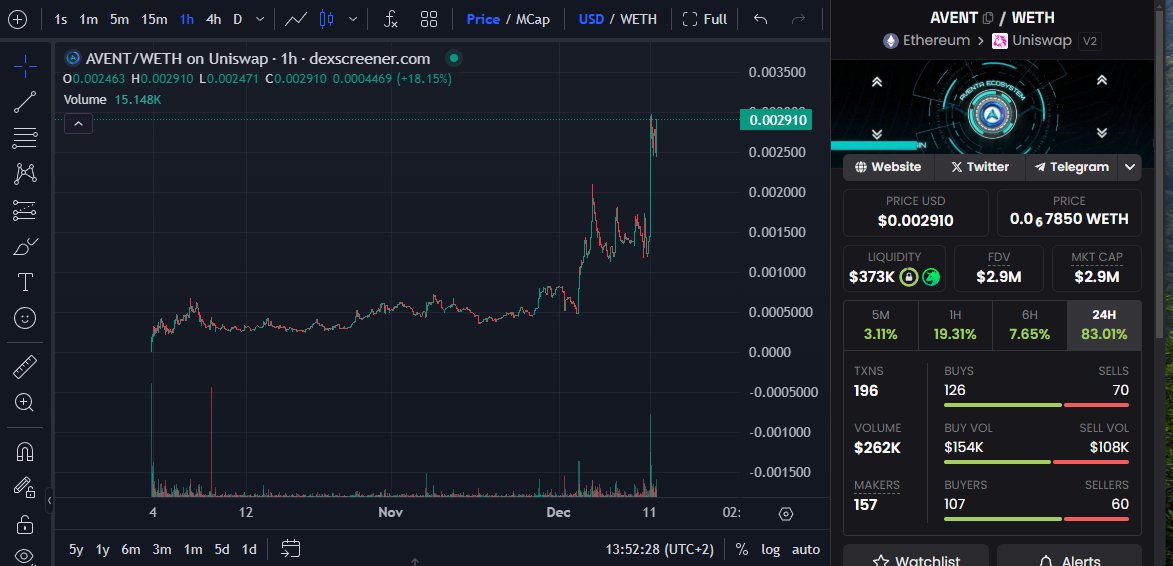Select the pattern drawing tool
The image size is (1173, 566).
tap(25, 173)
